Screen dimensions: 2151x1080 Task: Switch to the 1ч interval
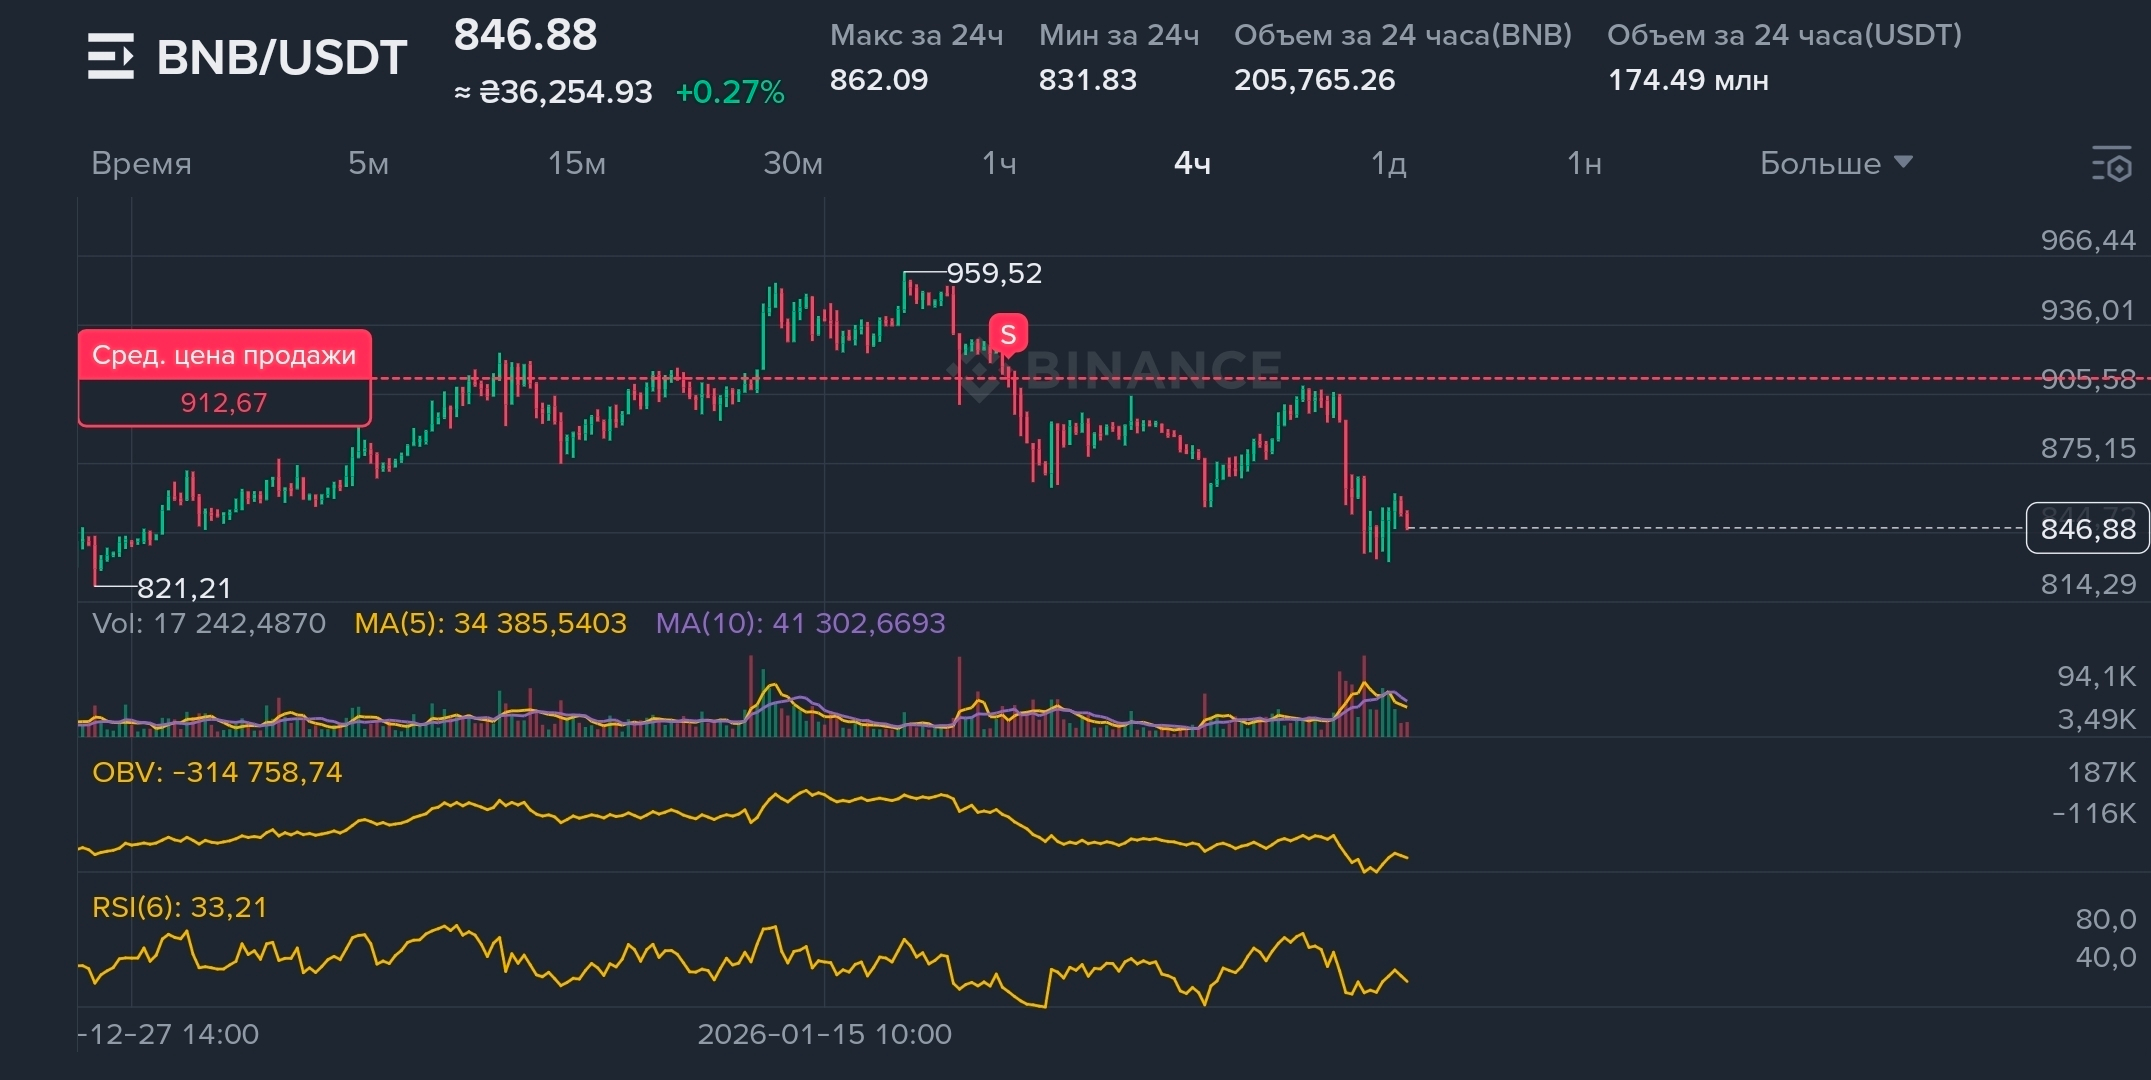(x=998, y=163)
